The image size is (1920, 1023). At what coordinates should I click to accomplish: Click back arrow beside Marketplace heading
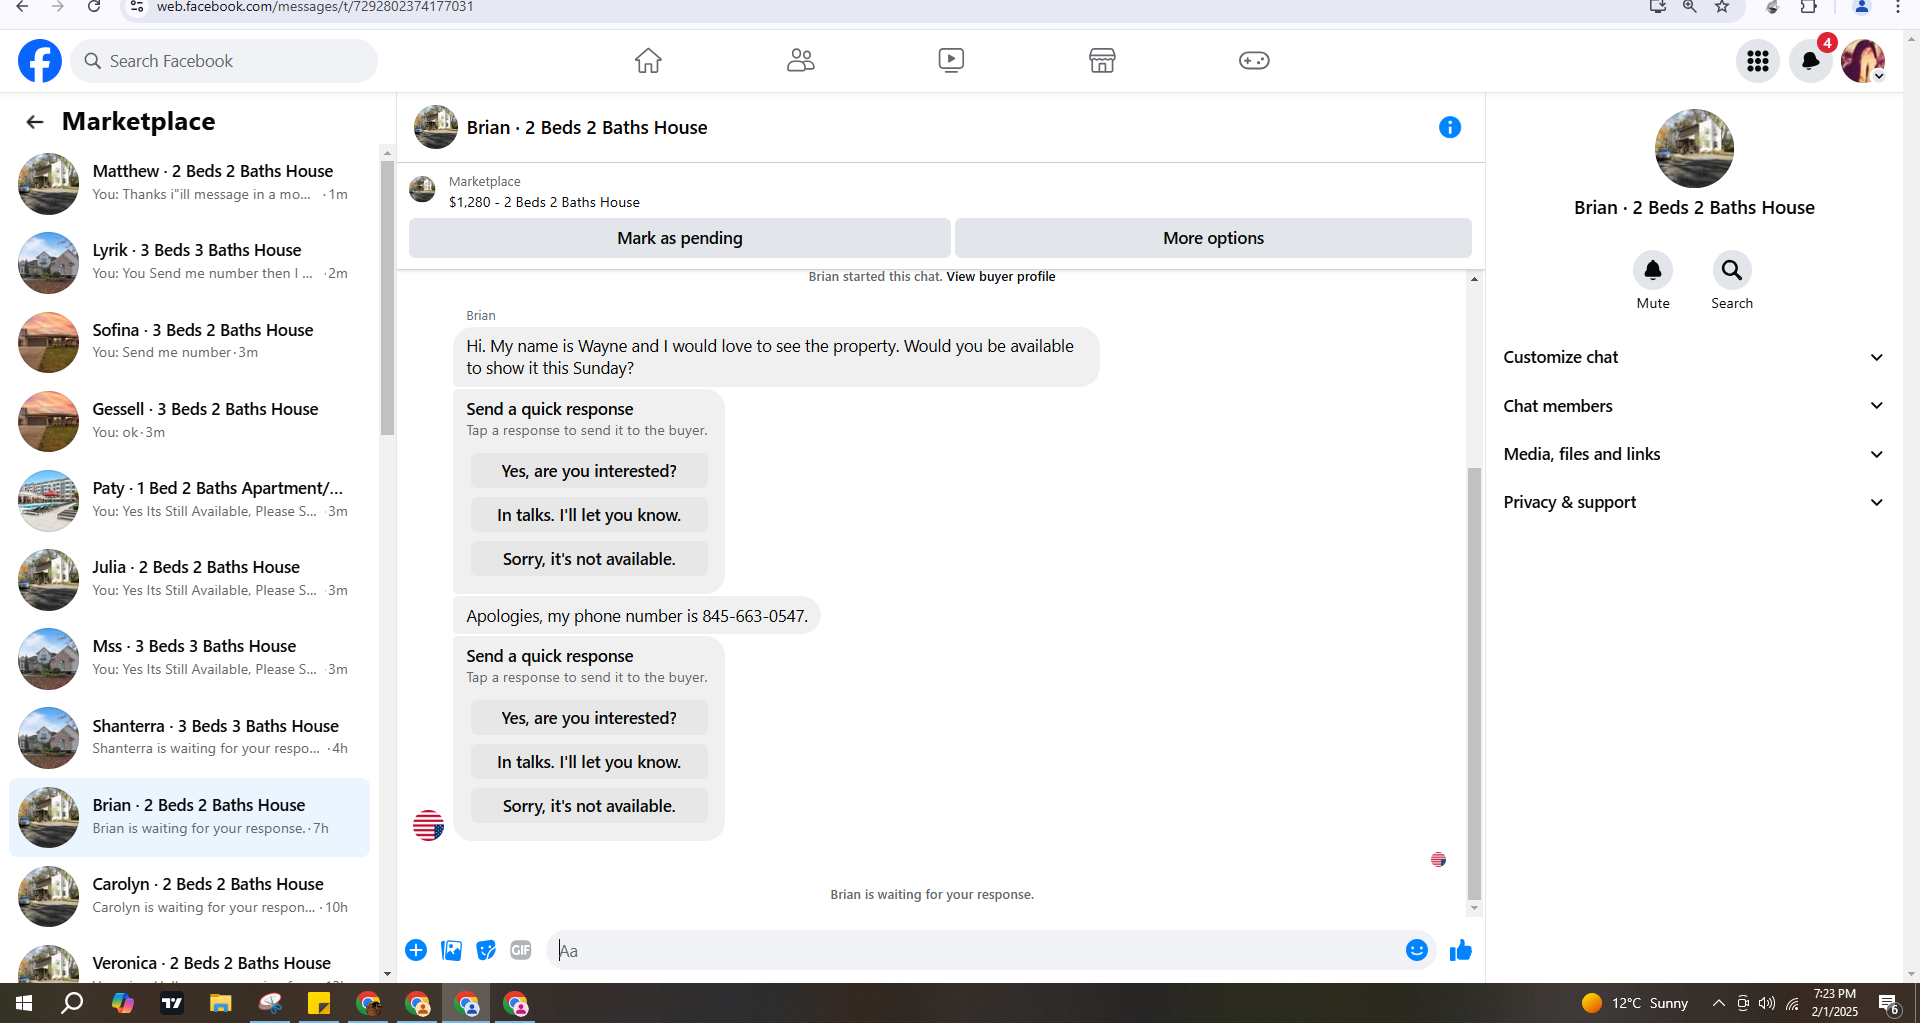(35, 122)
